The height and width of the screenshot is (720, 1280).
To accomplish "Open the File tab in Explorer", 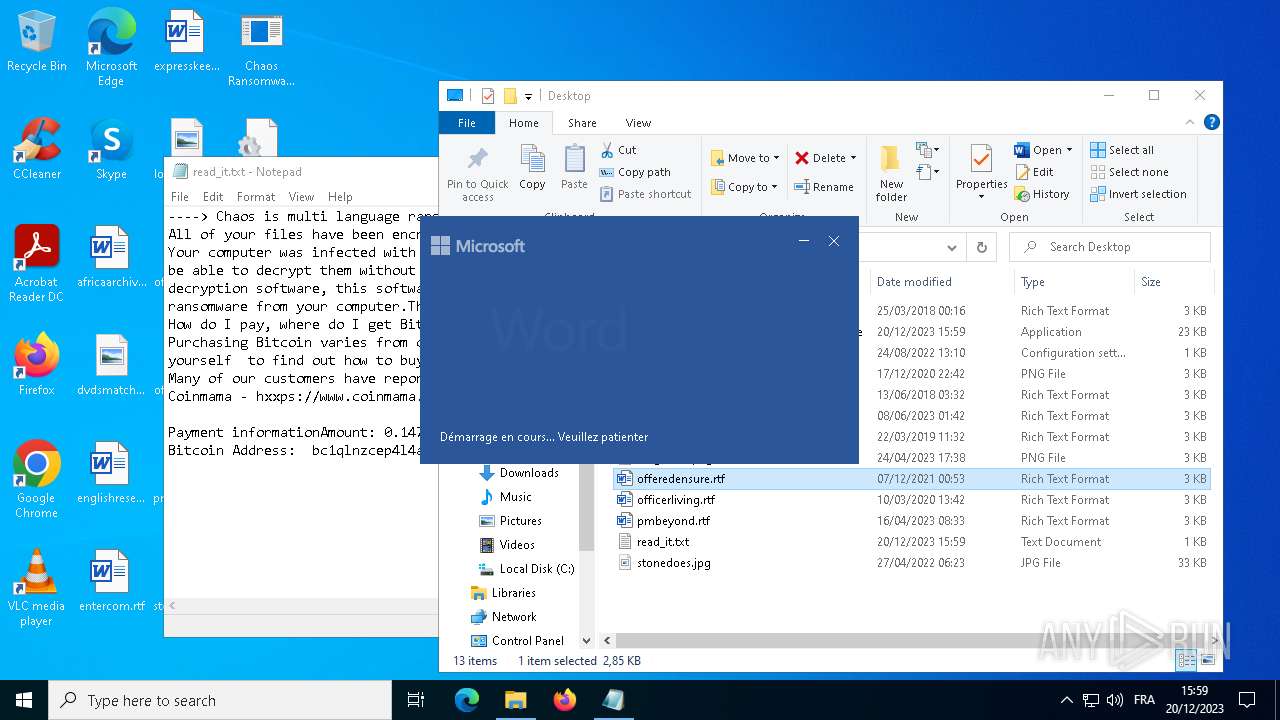I will (x=467, y=123).
